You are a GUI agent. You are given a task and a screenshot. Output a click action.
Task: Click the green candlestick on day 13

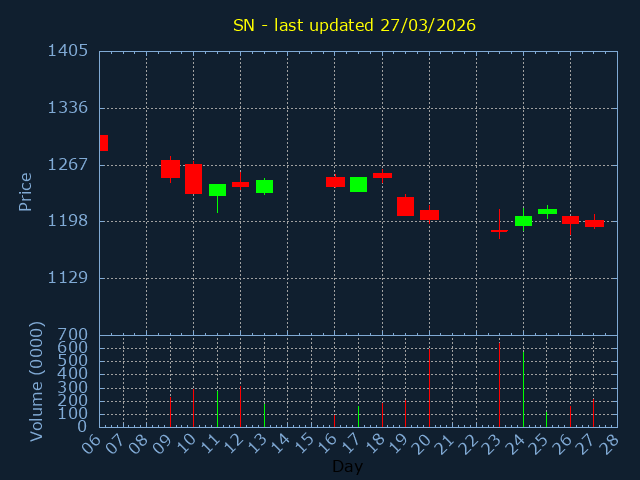(x=264, y=186)
